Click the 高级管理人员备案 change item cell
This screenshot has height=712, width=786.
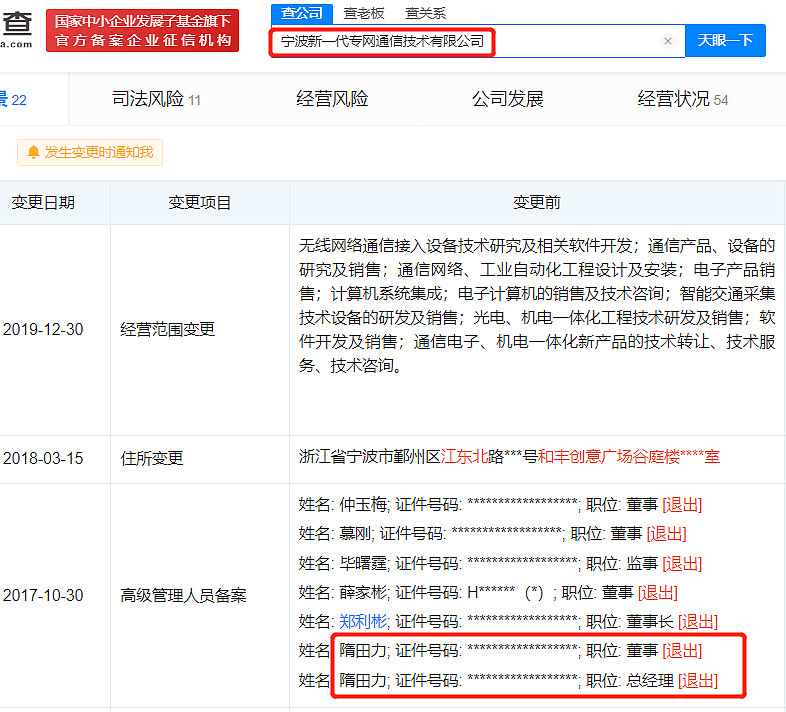point(183,595)
